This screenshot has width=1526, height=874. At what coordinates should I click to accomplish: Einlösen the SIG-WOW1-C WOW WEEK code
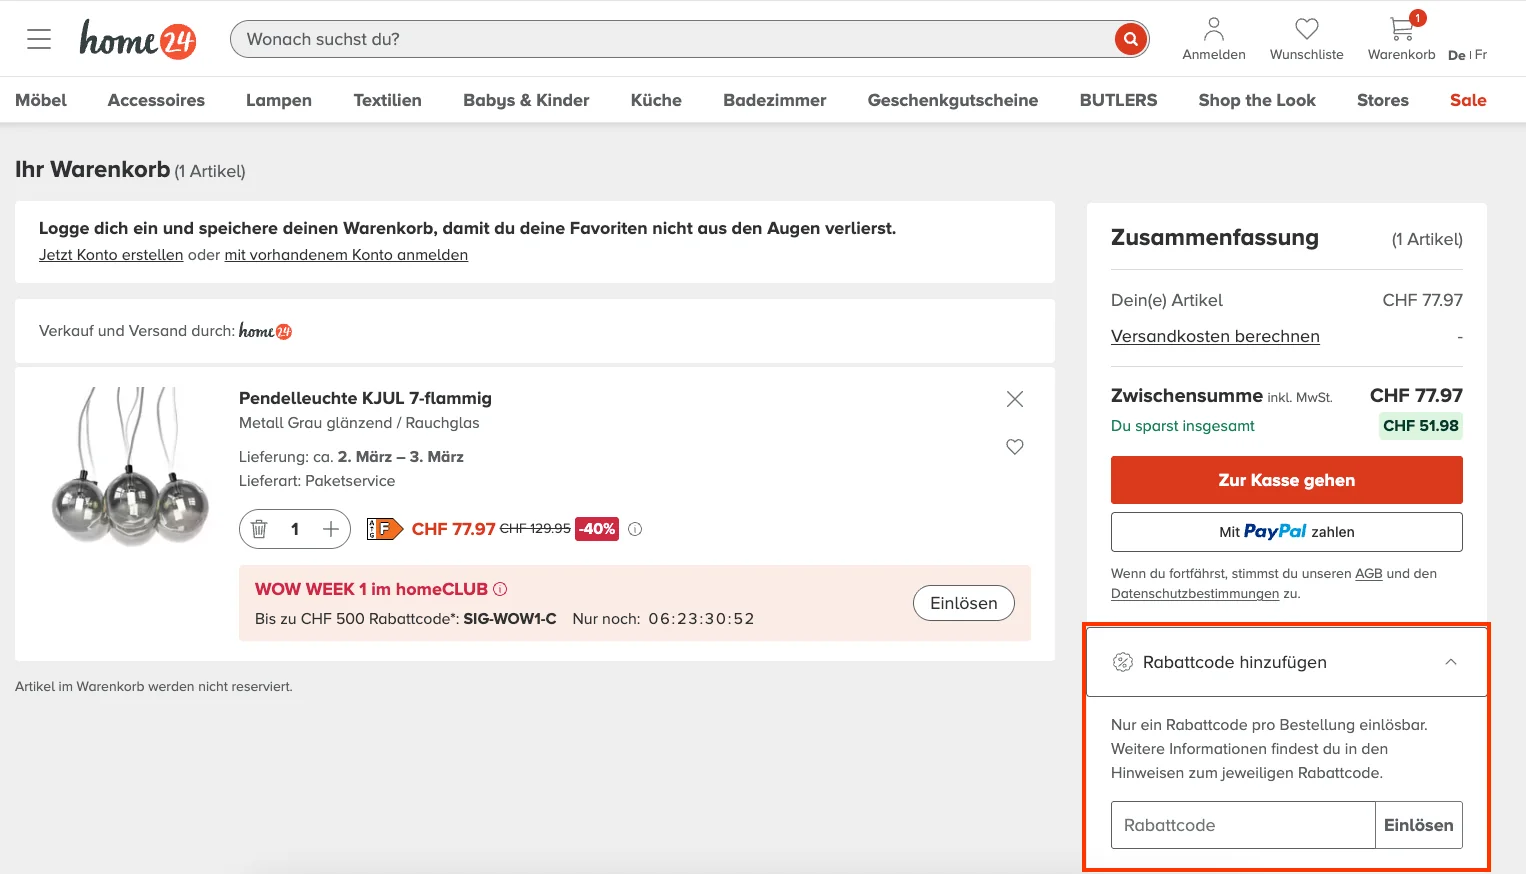963,603
